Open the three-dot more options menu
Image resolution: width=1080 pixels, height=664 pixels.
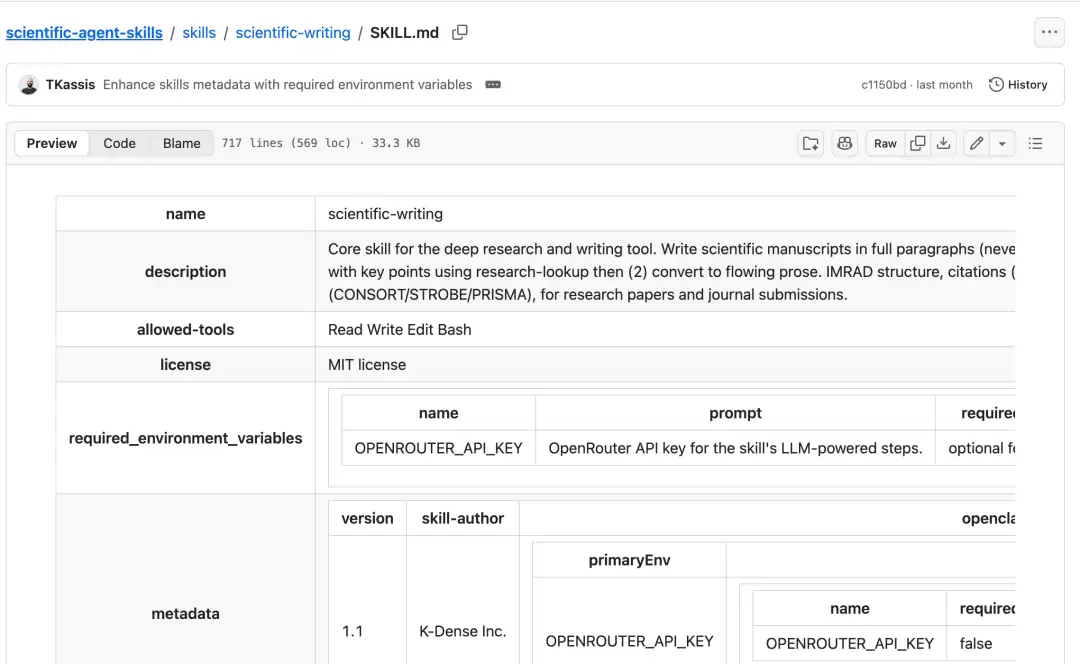(1049, 32)
